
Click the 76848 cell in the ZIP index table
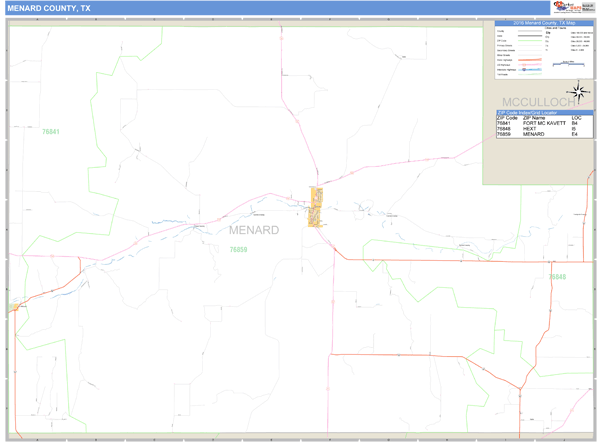click(504, 129)
